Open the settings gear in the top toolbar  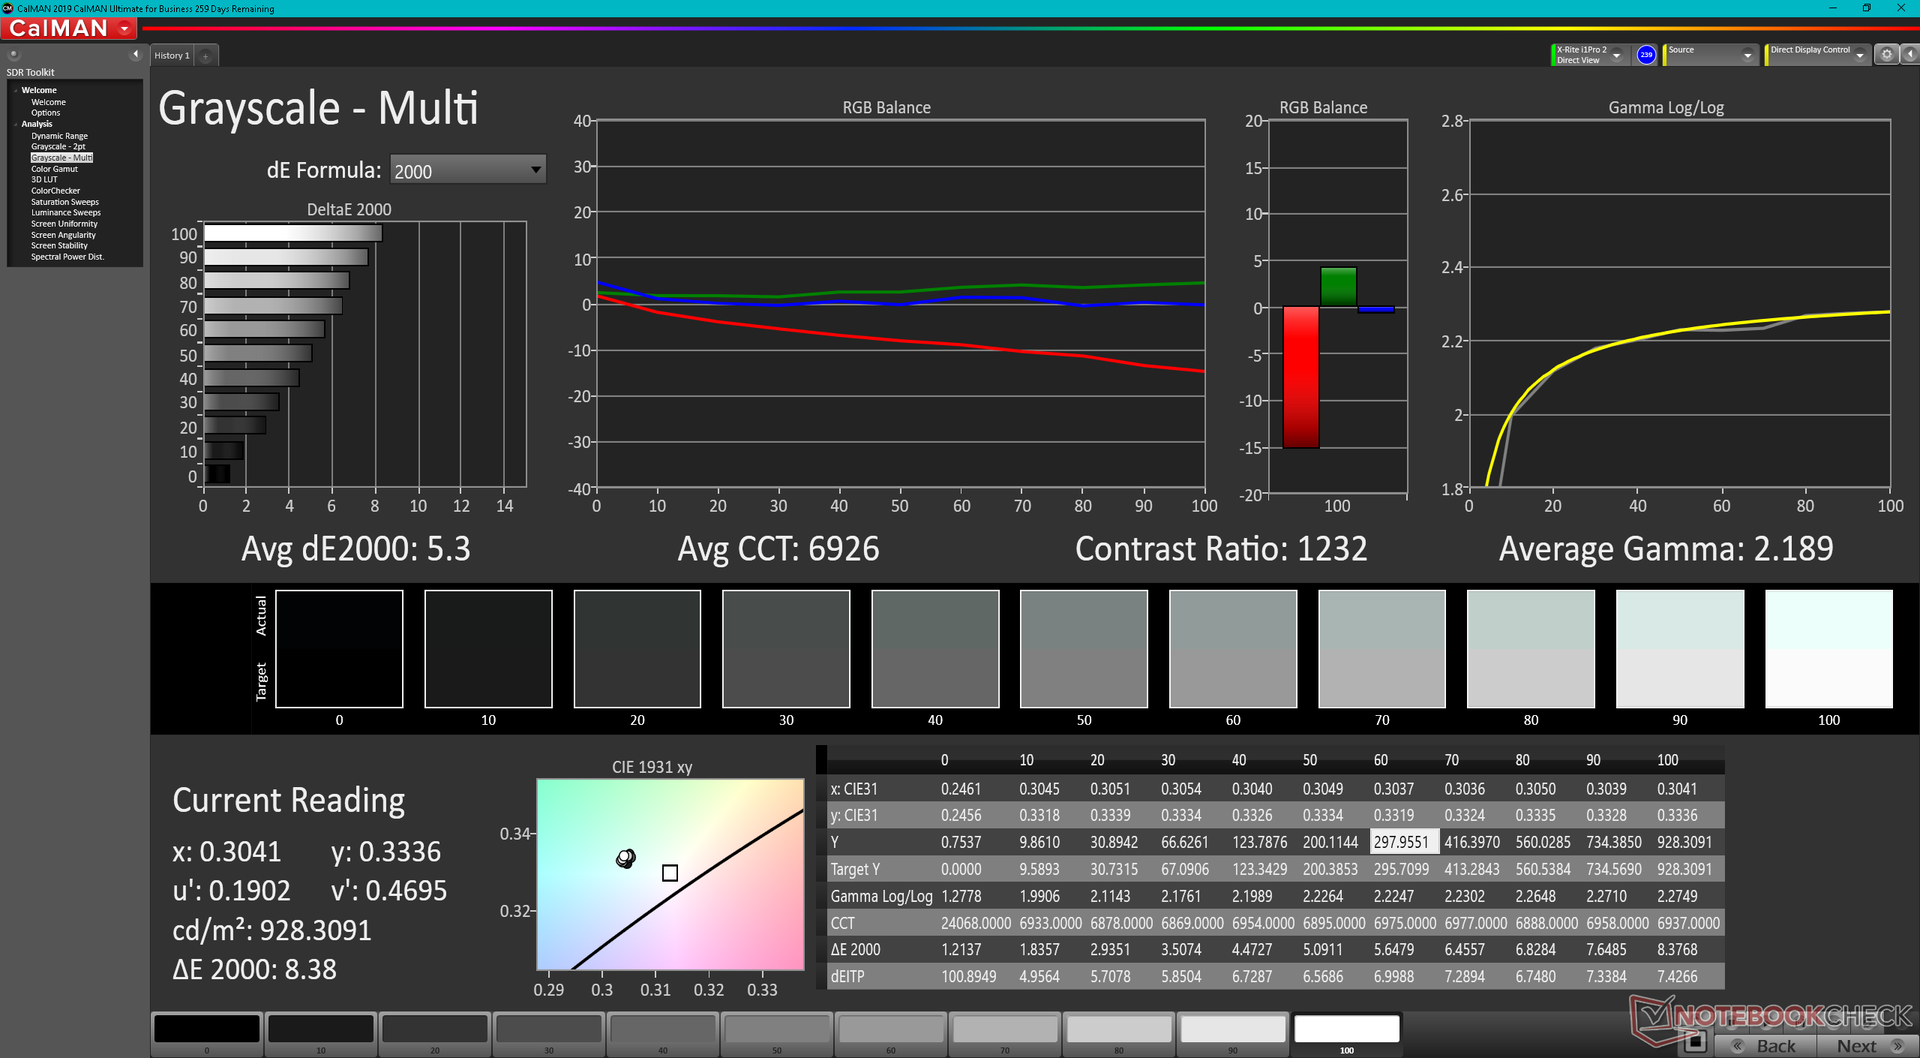coord(1886,55)
